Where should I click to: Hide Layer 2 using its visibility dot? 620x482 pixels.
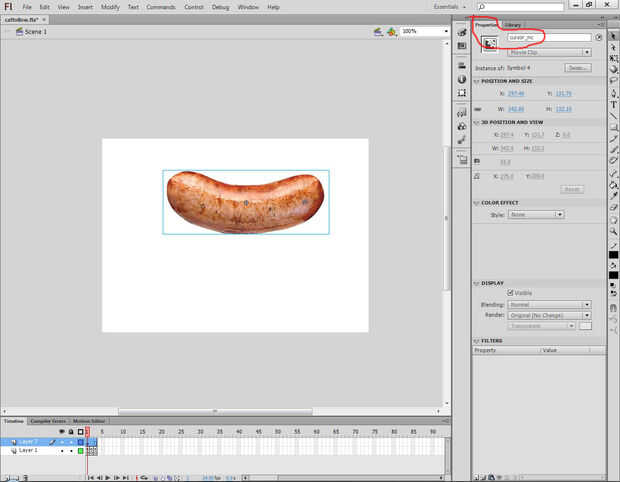[62, 442]
